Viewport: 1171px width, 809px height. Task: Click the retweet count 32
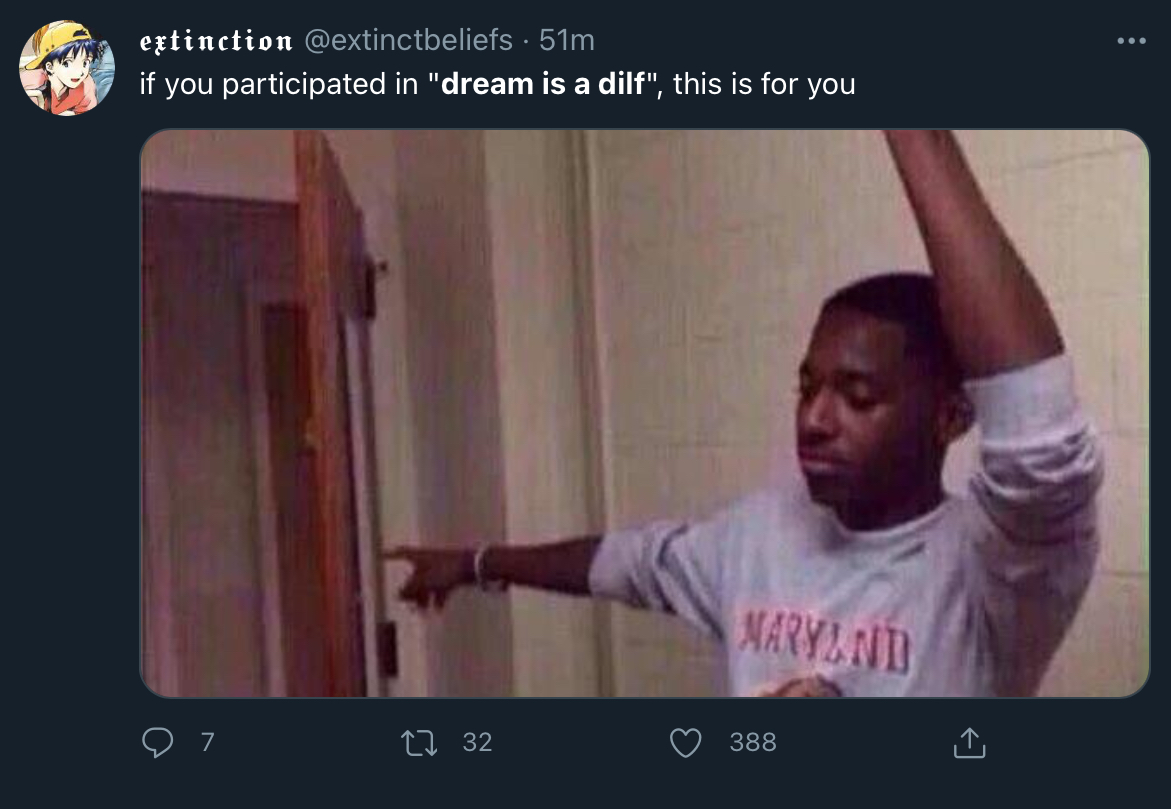[x=477, y=742]
